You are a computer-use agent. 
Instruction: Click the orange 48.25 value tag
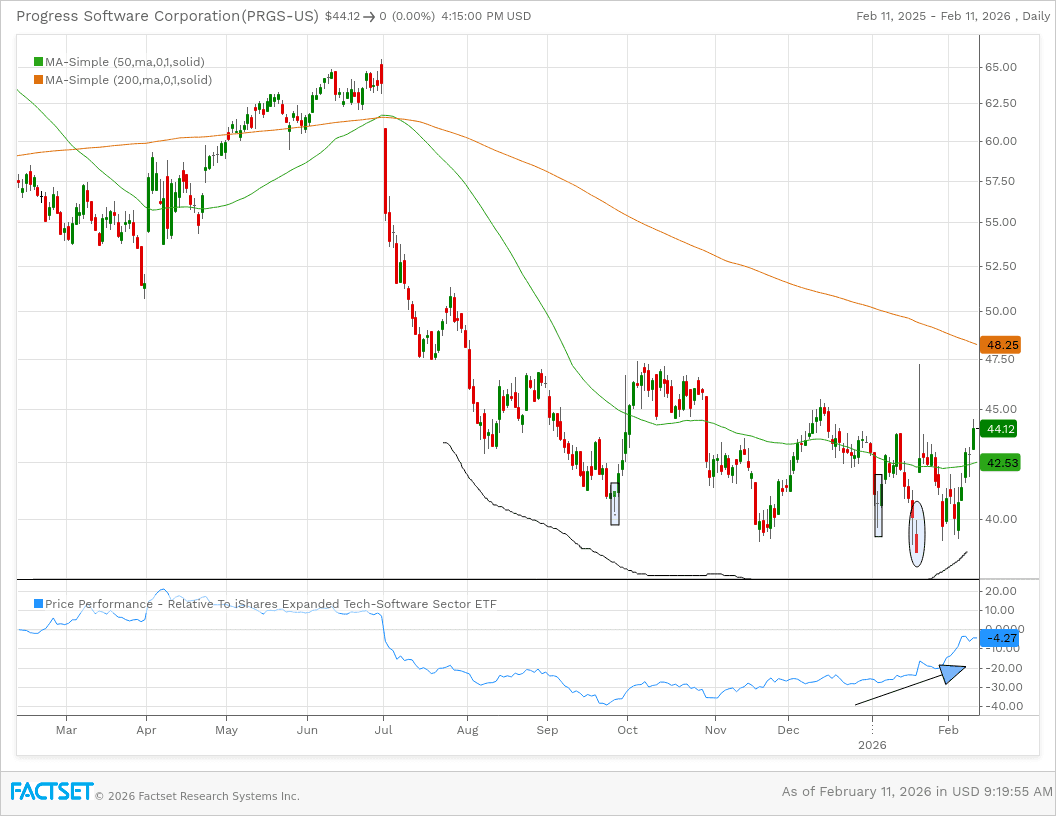1001,345
